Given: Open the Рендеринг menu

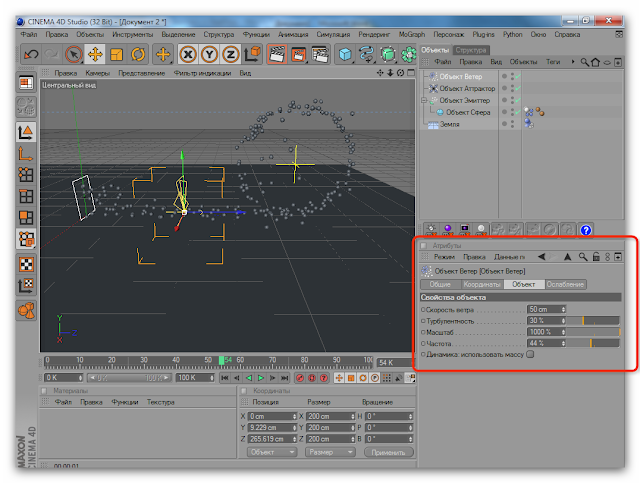Looking at the screenshot, I should [x=374, y=34].
